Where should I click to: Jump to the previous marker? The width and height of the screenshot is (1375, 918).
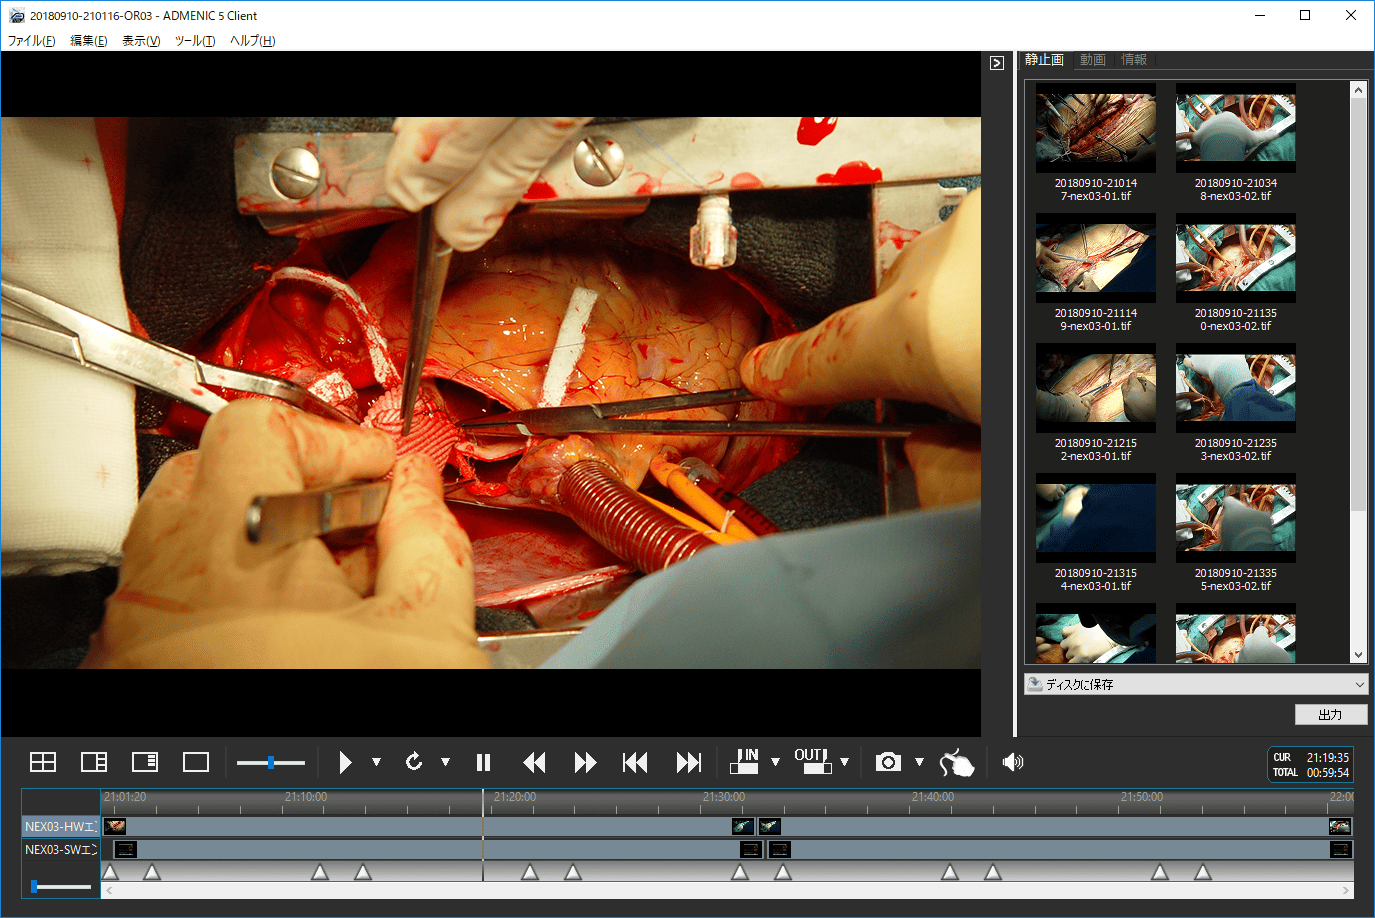tap(635, 763)
